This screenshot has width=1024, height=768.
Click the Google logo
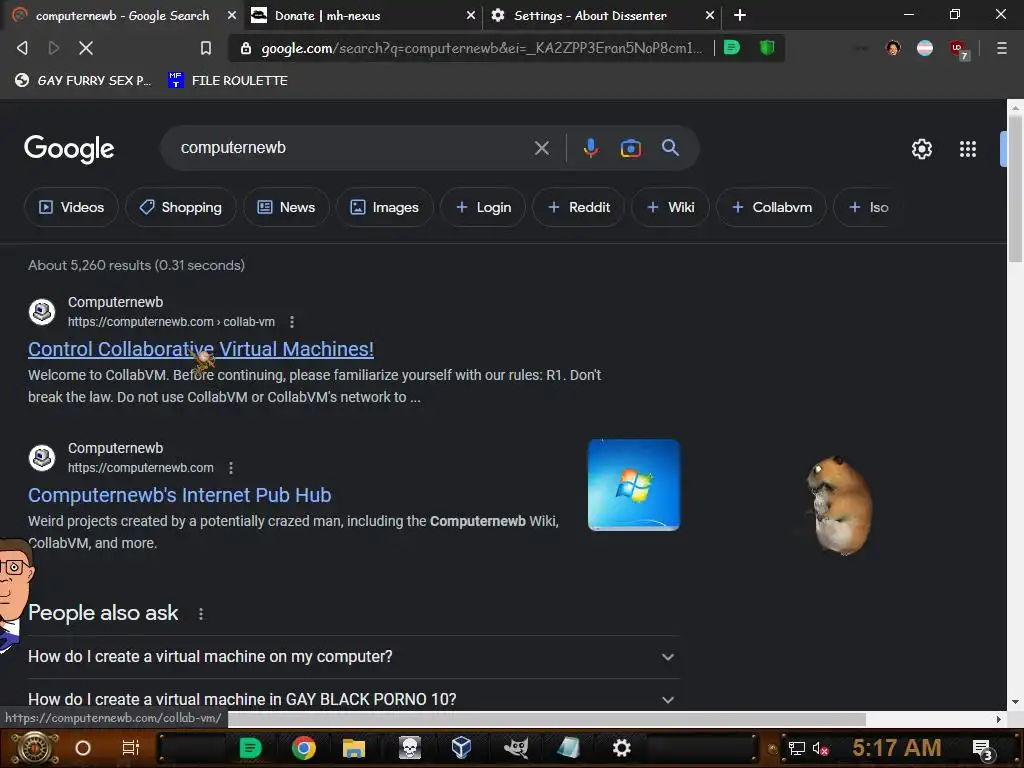pyautogui.click(x=69, y=149)
